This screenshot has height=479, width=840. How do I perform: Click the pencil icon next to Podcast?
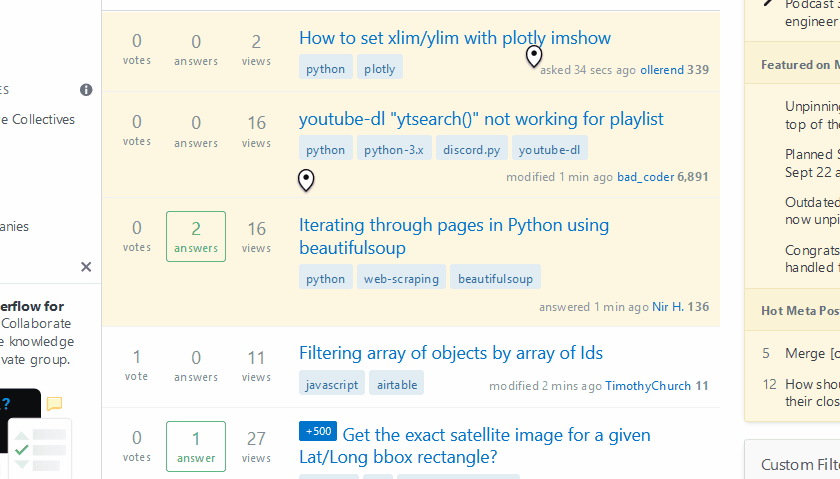(768, 4)
